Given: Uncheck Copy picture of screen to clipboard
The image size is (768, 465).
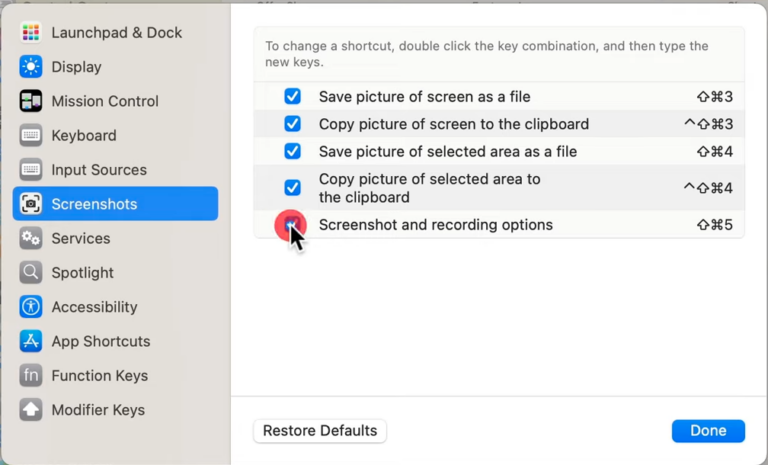Looking at the screenshot, I should pyautogui.click(x=292, y=123).
